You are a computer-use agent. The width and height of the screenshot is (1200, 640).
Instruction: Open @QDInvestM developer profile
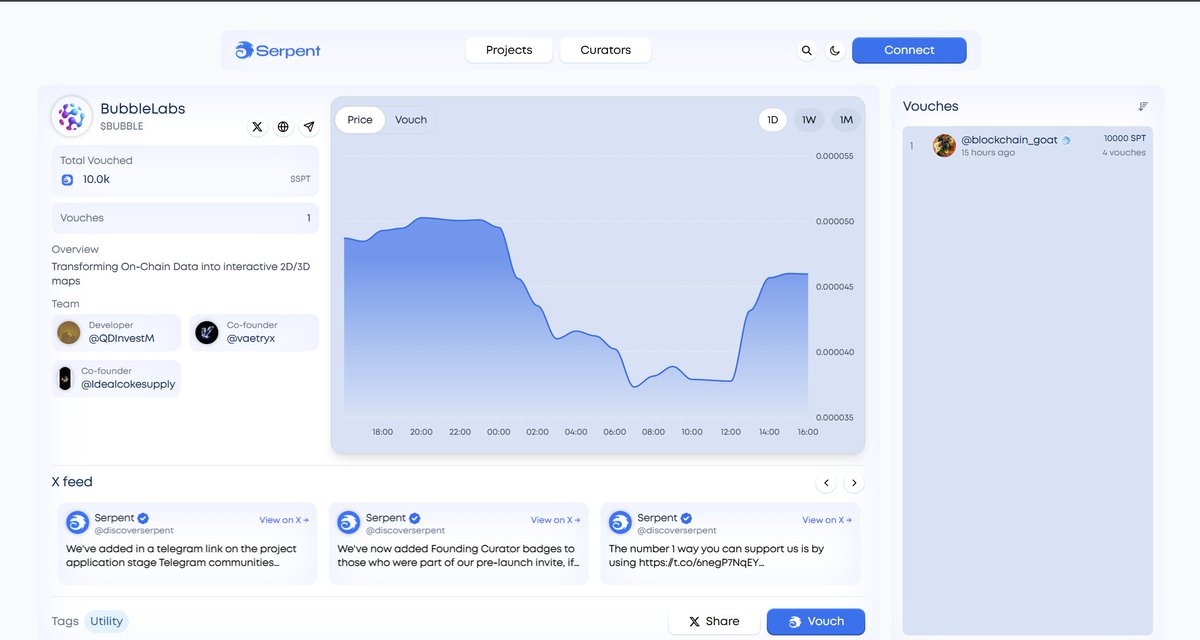(116, 333)
